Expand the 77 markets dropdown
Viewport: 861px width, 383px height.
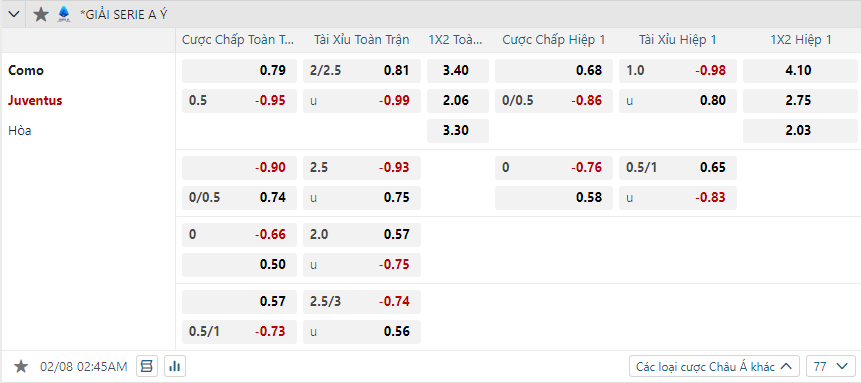(831, 366)
